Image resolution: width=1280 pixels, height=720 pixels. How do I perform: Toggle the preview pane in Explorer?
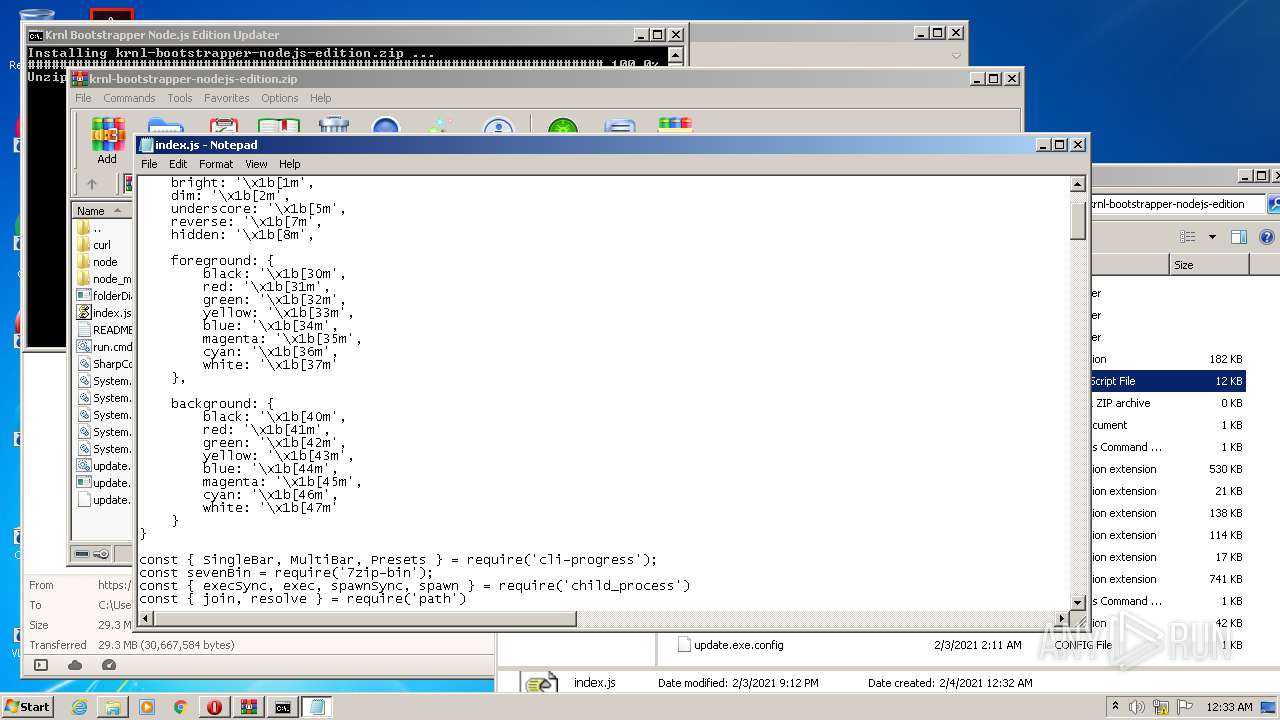point(1238,237)
